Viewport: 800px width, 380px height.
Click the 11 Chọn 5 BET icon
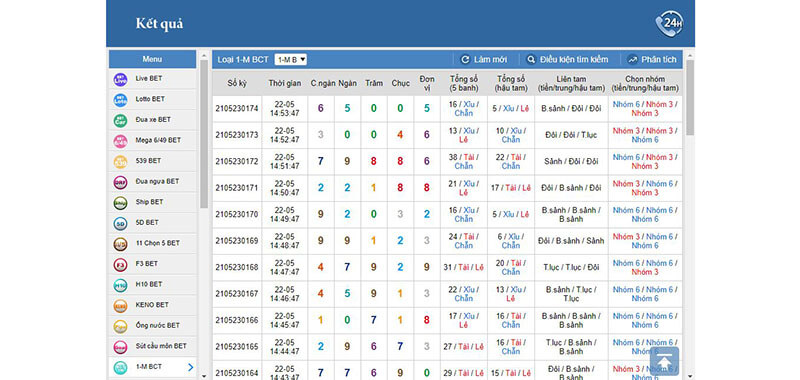[x=120, y=244]
